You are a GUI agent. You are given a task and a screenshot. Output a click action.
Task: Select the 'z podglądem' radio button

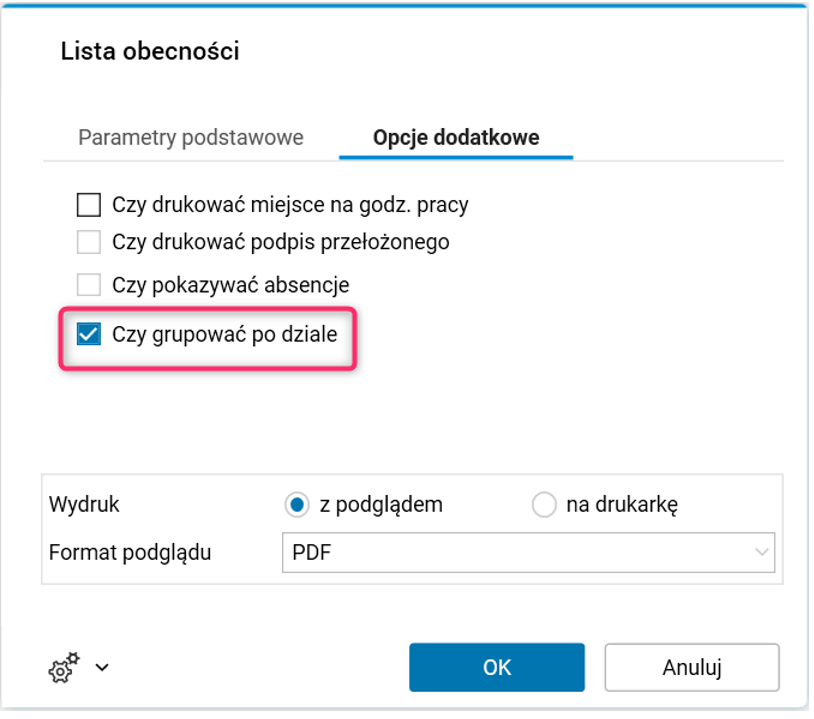[x=296, y=505]
